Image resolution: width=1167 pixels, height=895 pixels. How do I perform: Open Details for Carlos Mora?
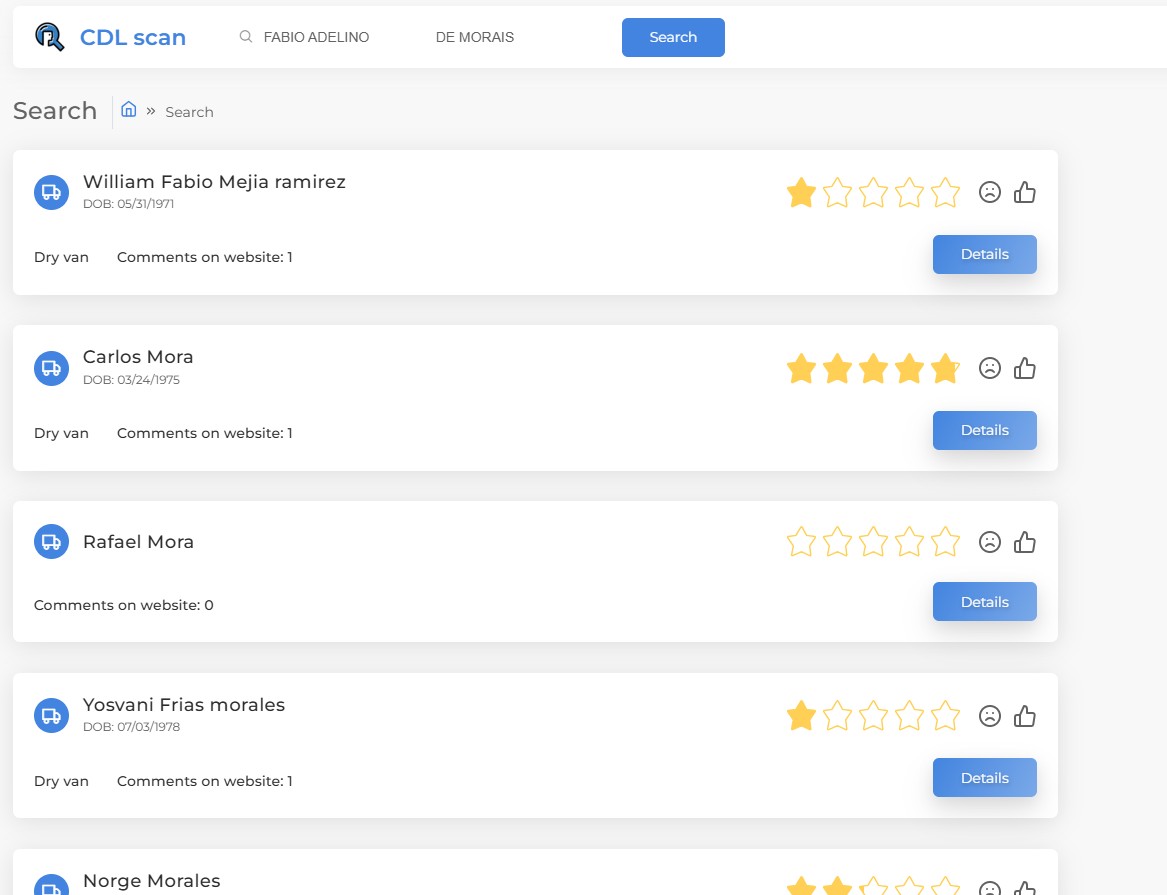[x=984, y=430]
